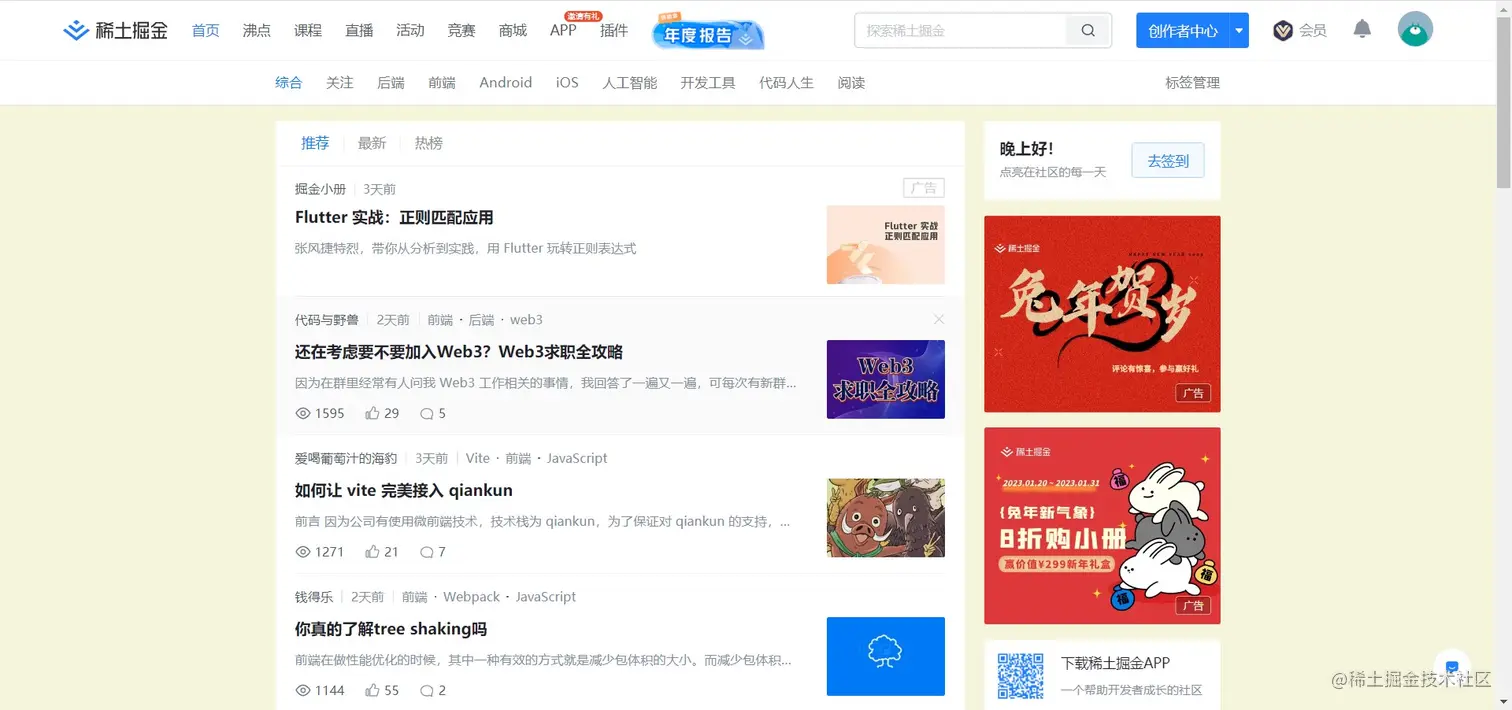Screen dimensions: 1512x710
Task: Open the 沸点 nav item
Action: [257, 30]
